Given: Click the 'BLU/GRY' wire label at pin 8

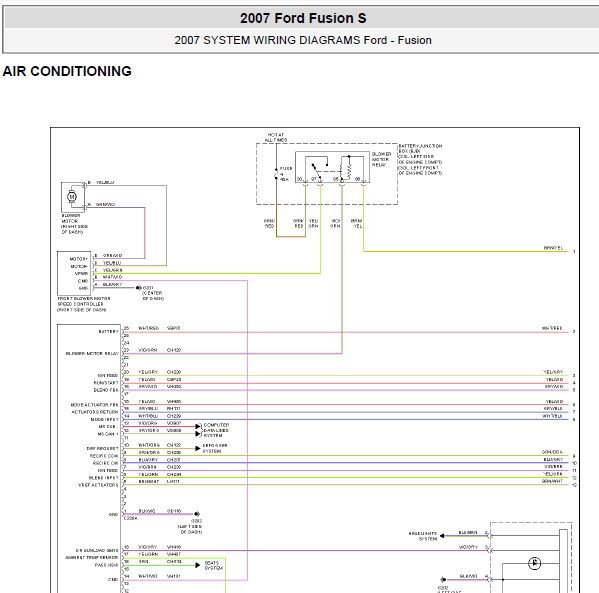Looking at the screenshot, I should pyautogui.click(x=148, y=460).
